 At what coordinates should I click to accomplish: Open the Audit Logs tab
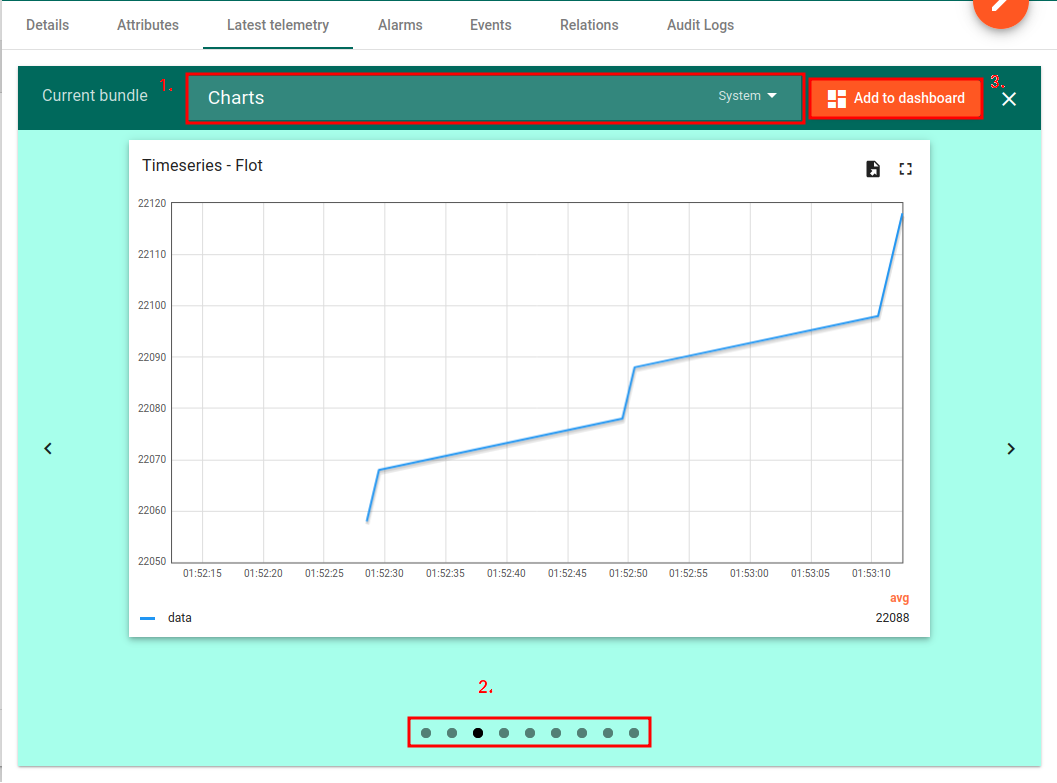pyautogui.click(x=700, y=25)
